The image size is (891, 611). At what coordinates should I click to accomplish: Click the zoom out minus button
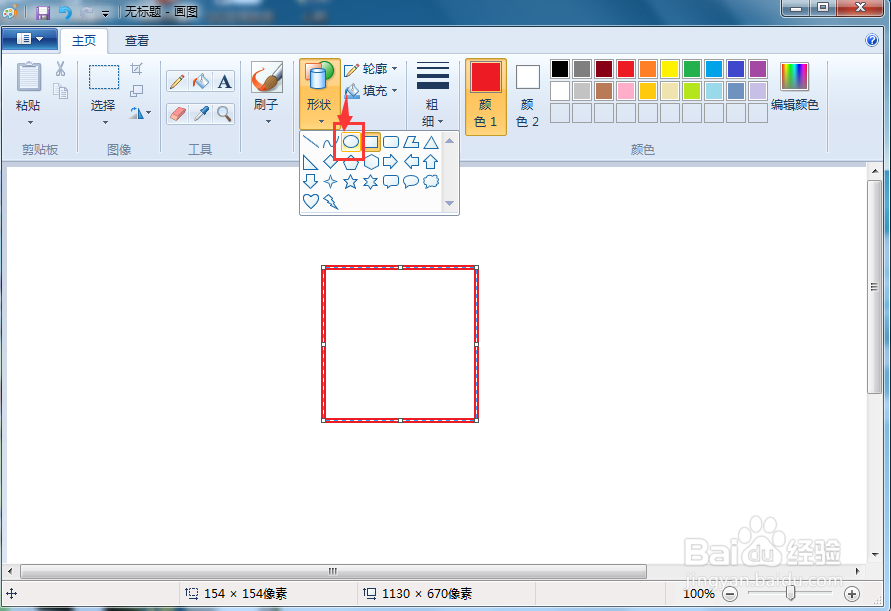click(730, 595)
